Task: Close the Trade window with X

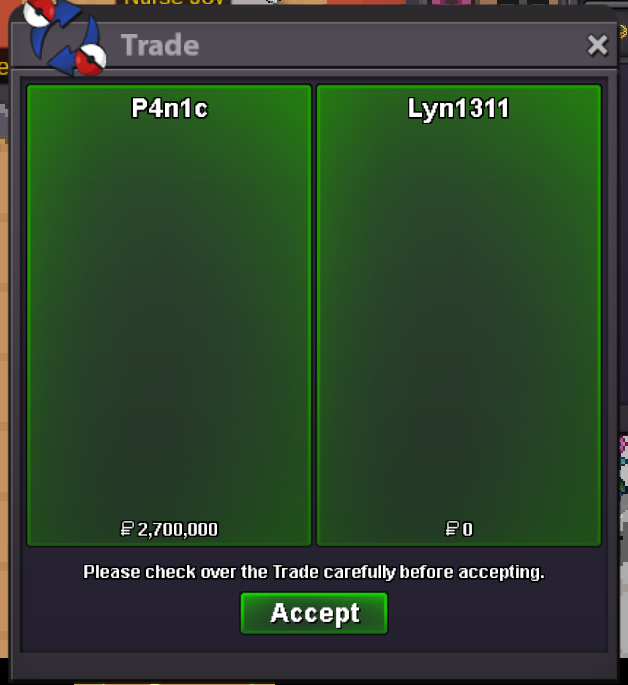Action: click(597, 45)
